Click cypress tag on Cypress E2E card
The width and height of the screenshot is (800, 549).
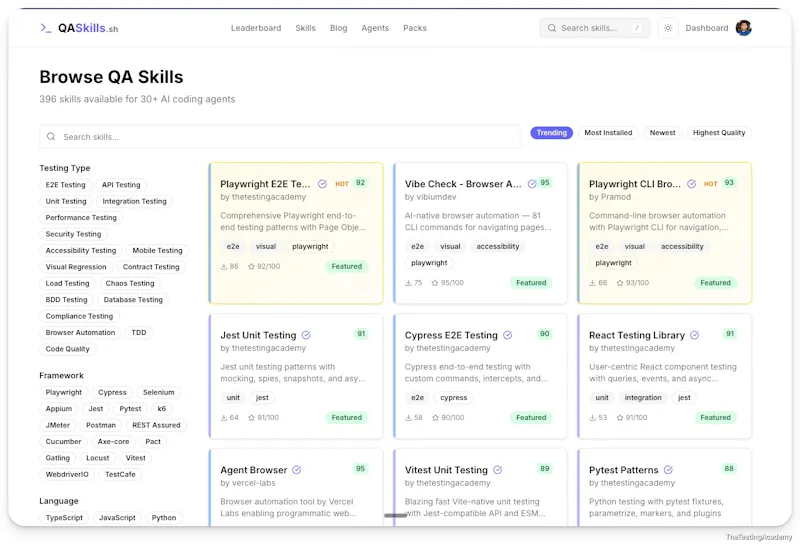click(454, 397)
